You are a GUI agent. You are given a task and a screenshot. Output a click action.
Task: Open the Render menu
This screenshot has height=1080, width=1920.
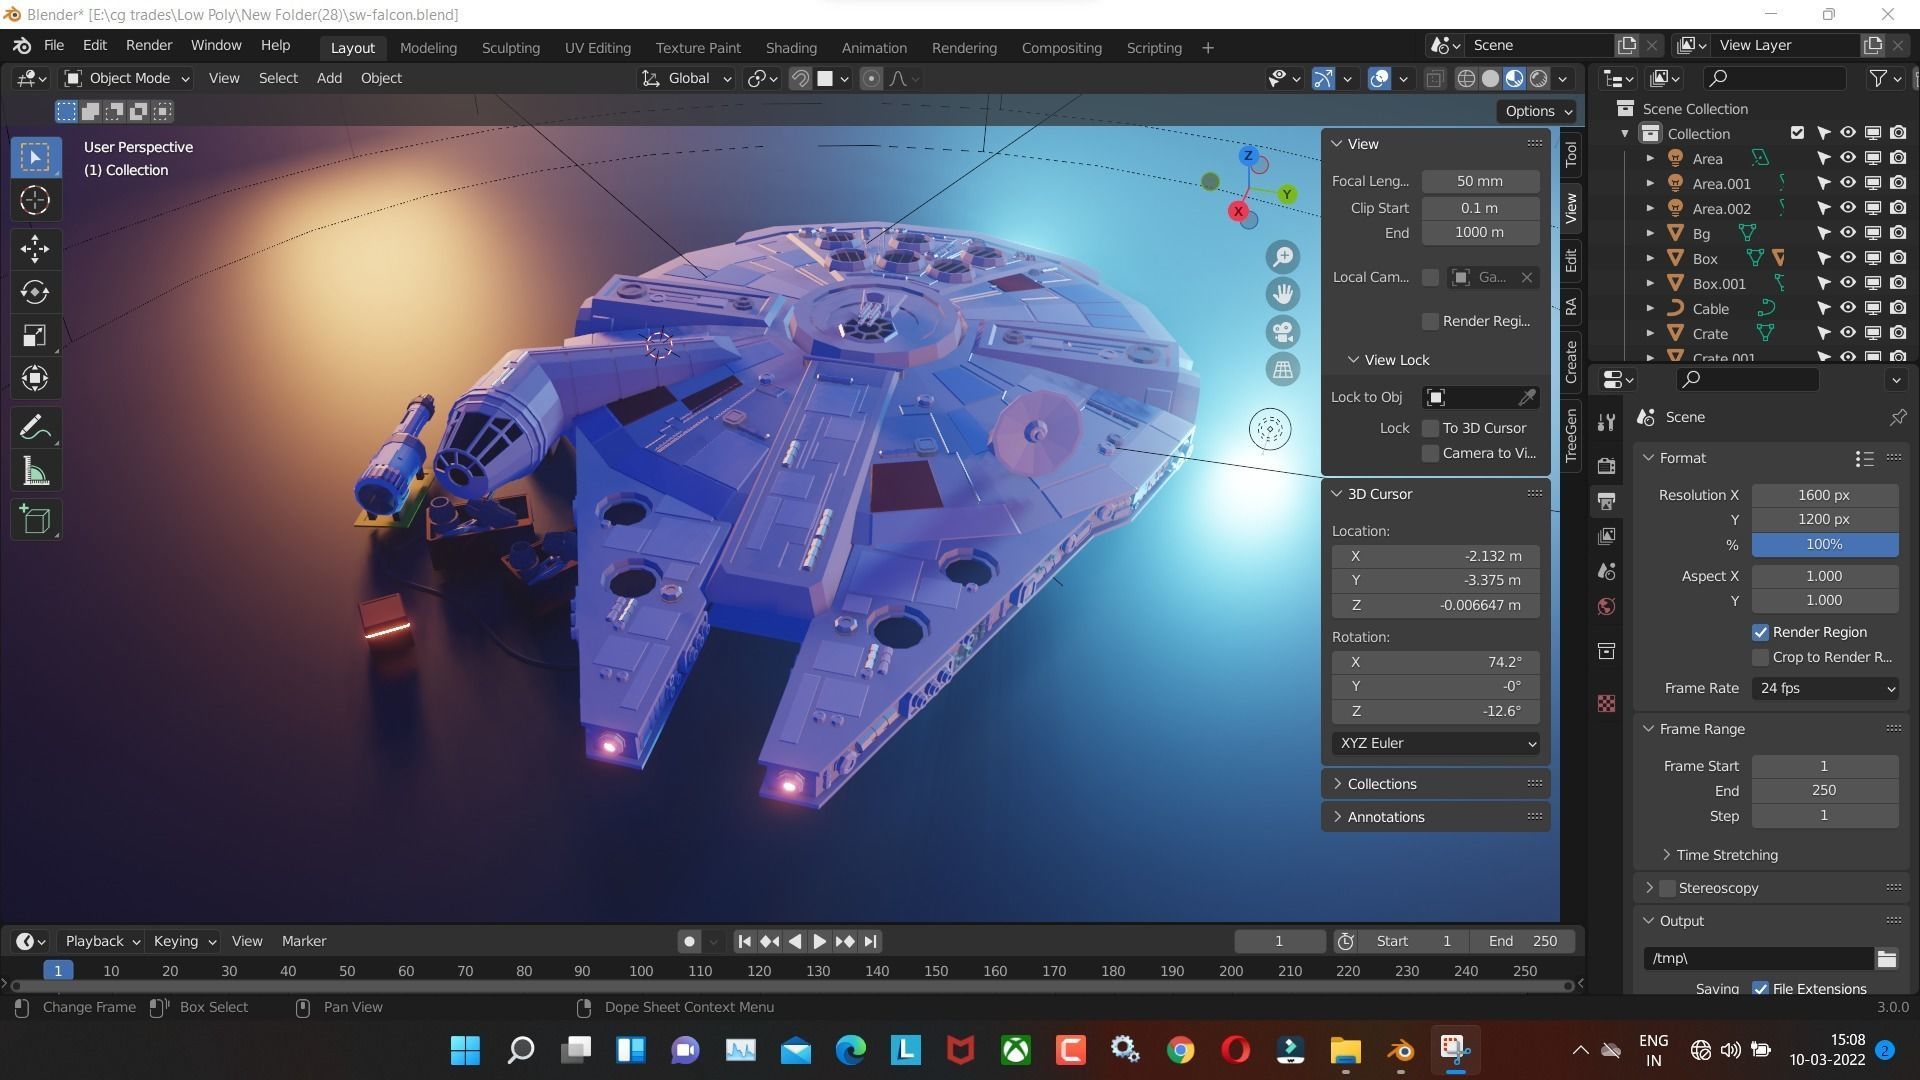click(x=149, y=46)
